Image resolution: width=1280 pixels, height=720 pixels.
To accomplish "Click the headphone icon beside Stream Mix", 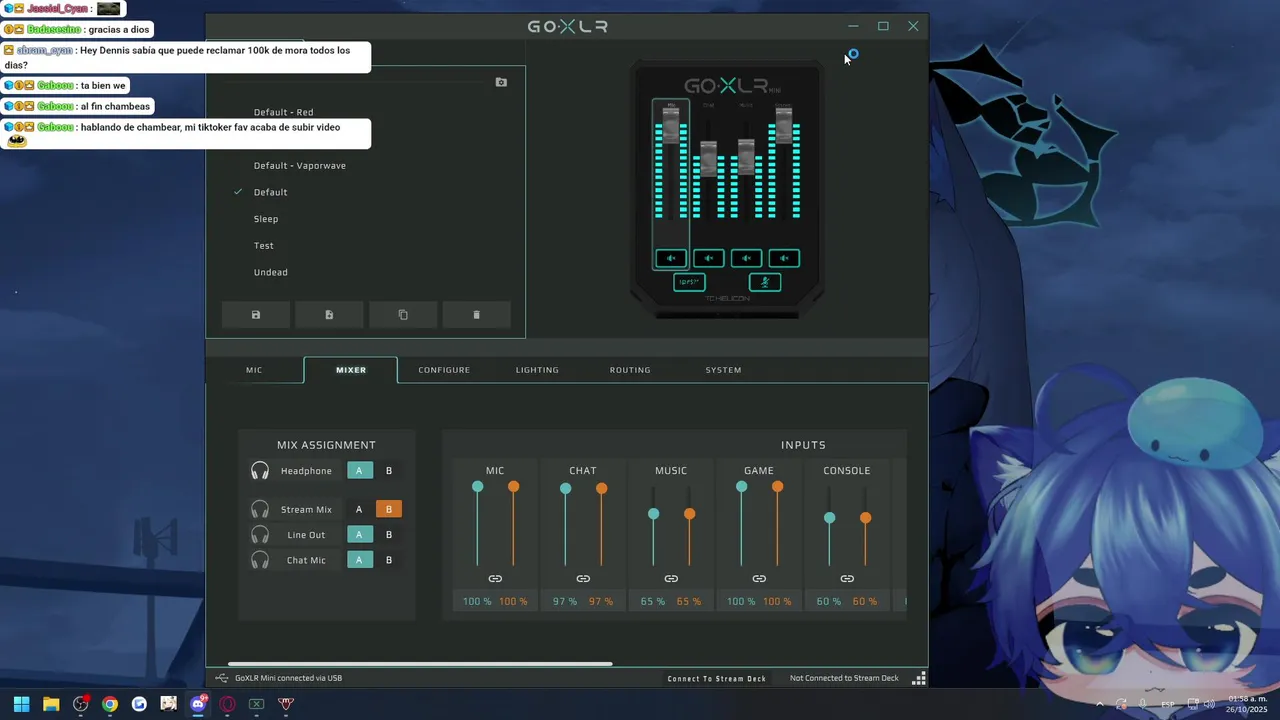I will [260, 510].
